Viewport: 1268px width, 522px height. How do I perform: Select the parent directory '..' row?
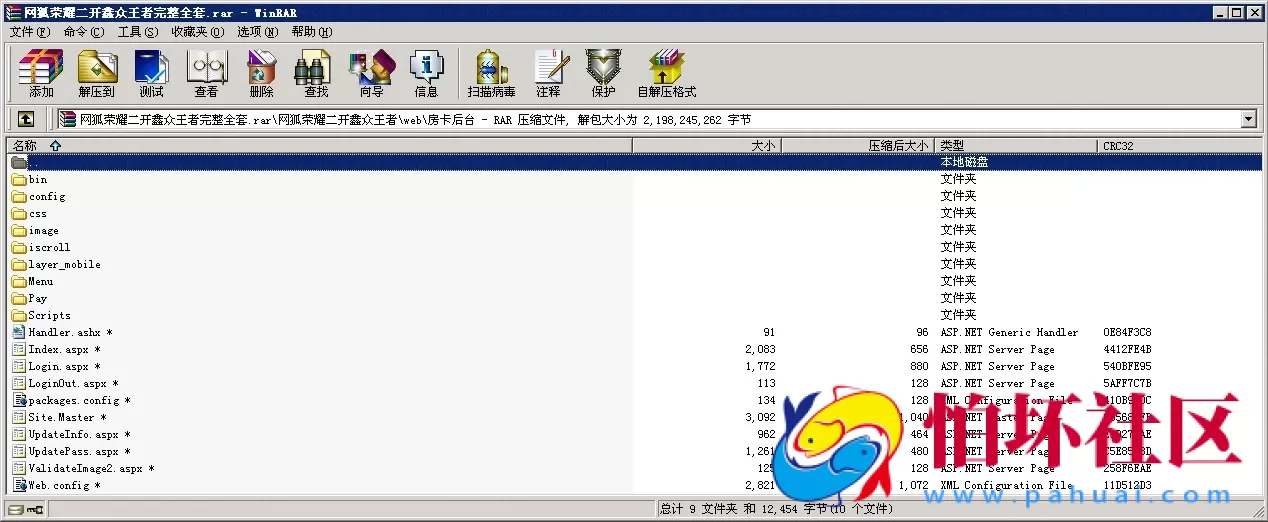click(634, 163)
